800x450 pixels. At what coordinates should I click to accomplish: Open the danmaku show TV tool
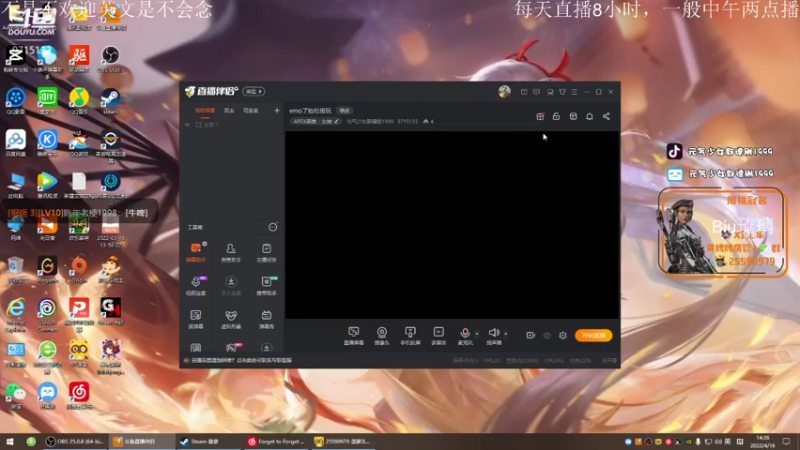[x=266, y=319]
